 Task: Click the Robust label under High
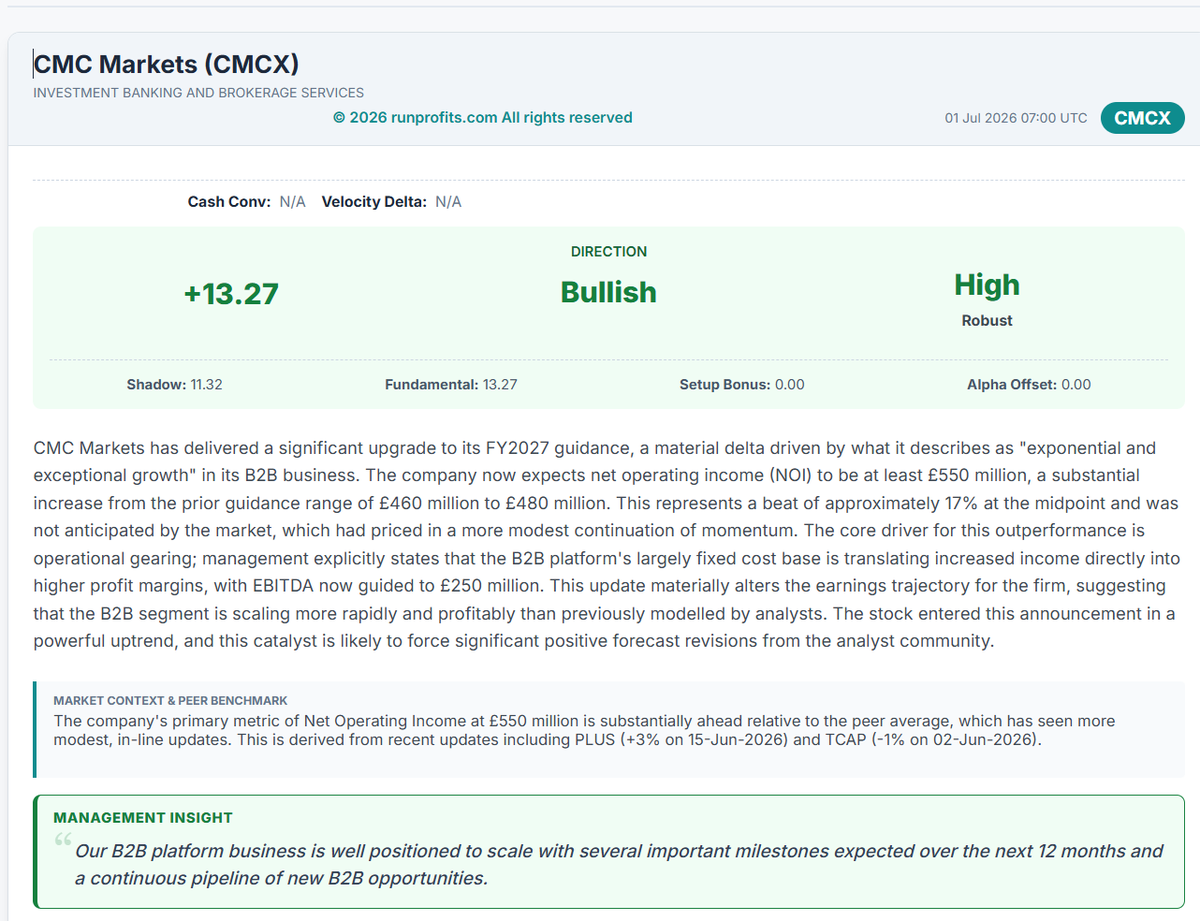coord(987,321)
